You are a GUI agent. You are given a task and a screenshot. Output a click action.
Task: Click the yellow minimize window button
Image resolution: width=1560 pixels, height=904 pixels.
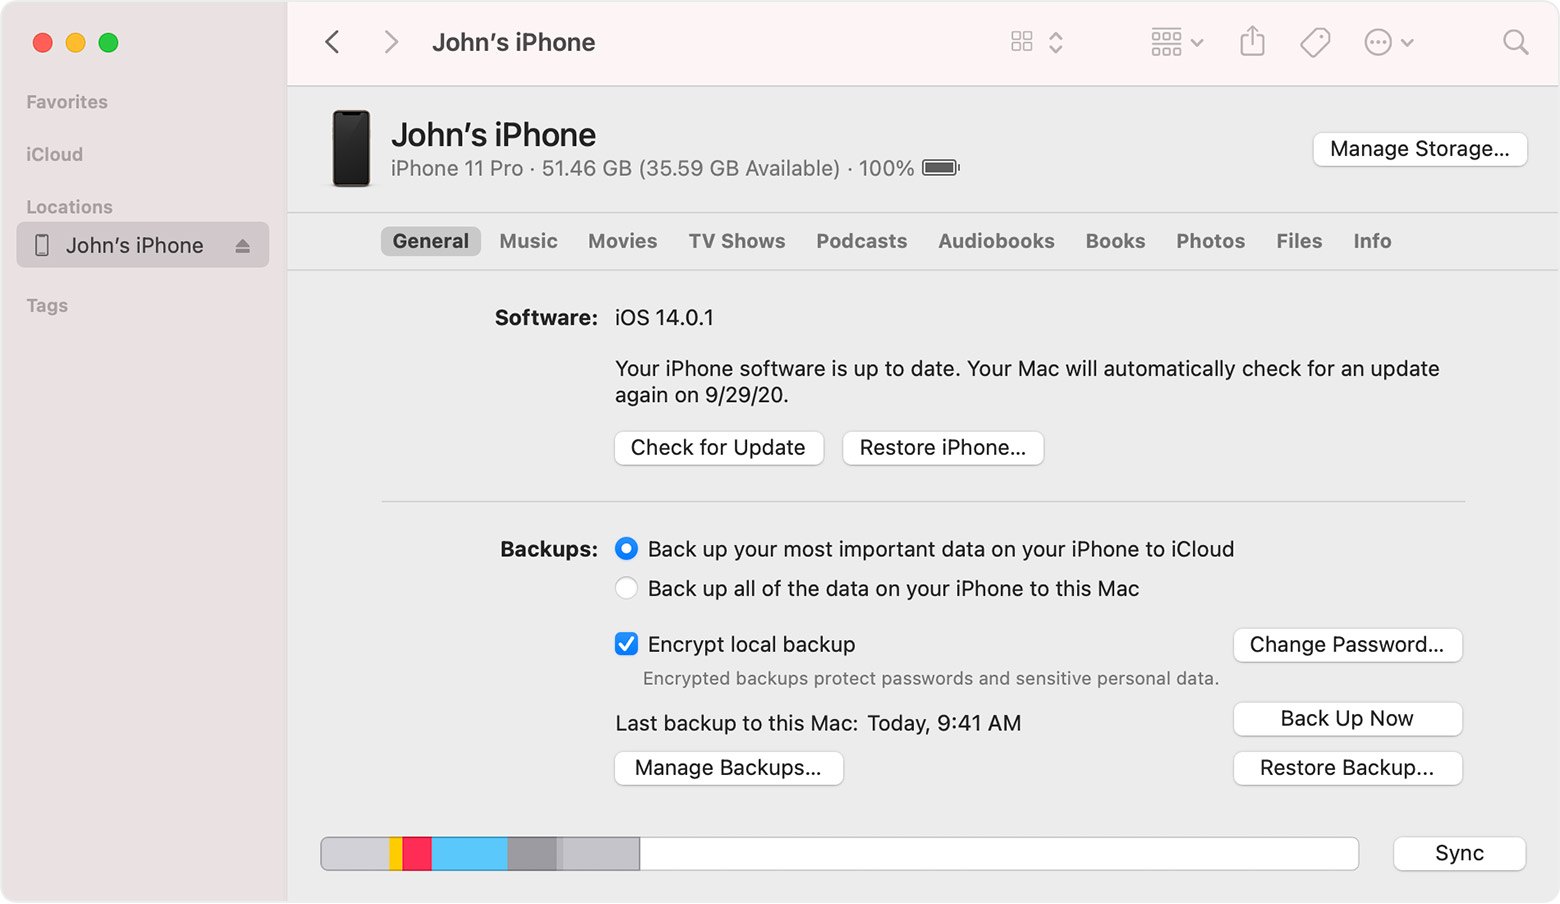[x=75, y=42]
